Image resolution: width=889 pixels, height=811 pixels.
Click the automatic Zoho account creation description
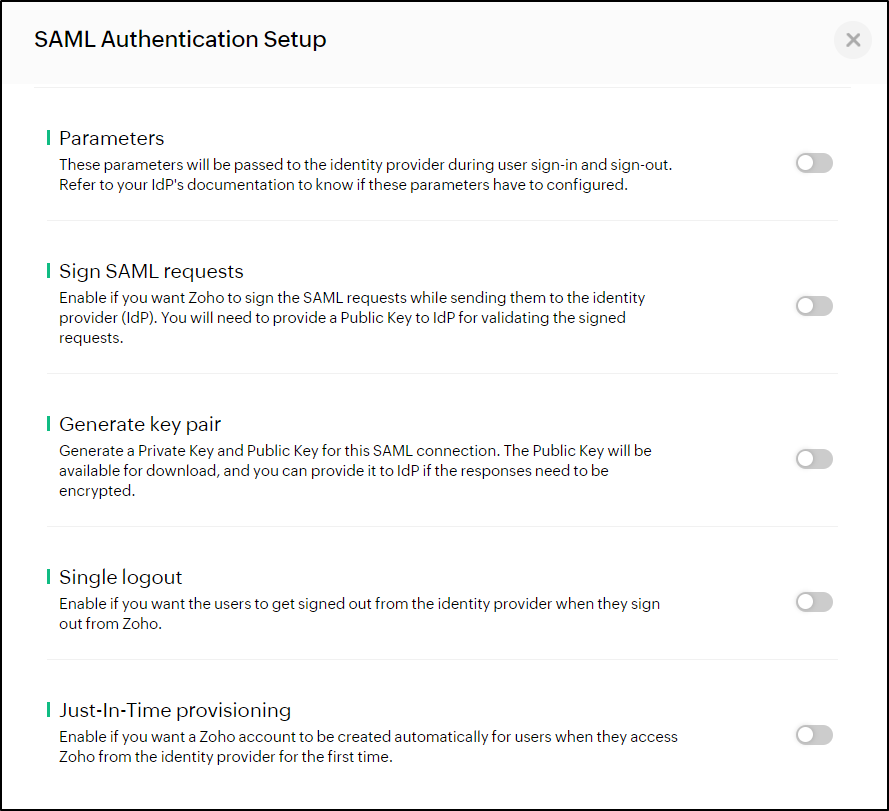click(x=368, y=746)
